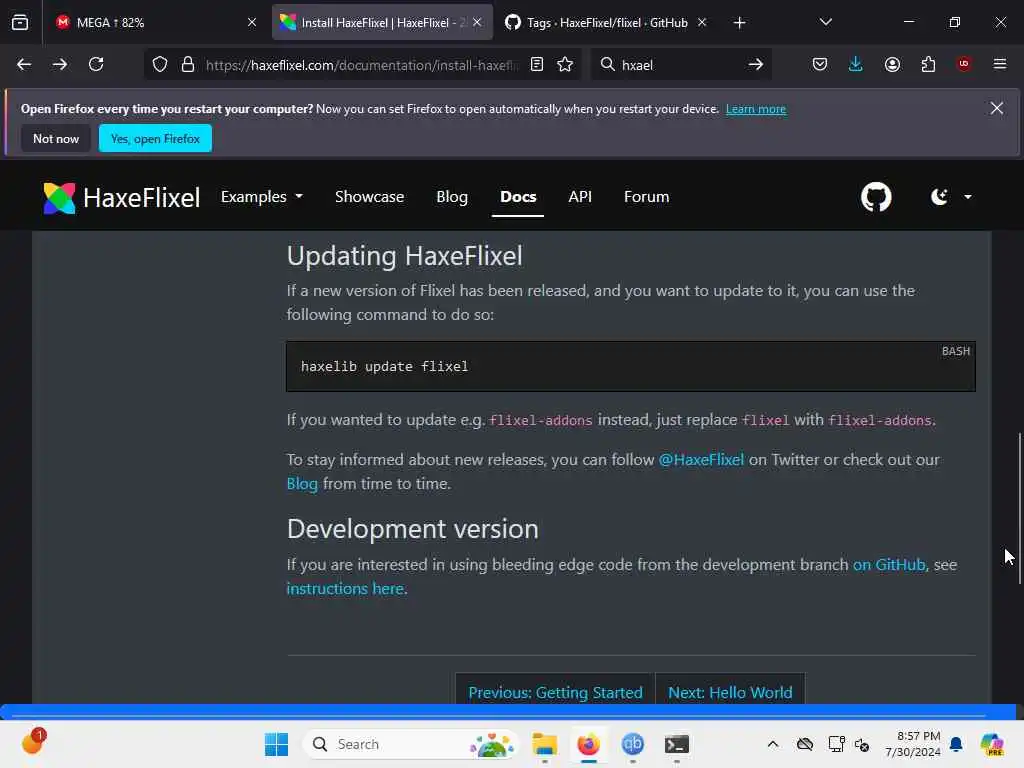Close the MEGA tab
This screenshot has width=1024, height=768.
click(252, 22)
